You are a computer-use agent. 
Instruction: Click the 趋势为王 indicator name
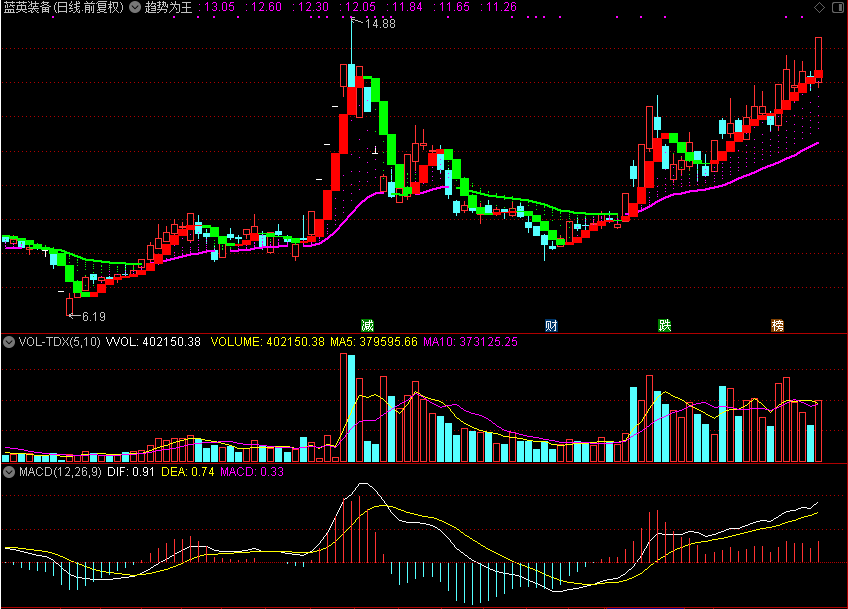click(168, 7)
